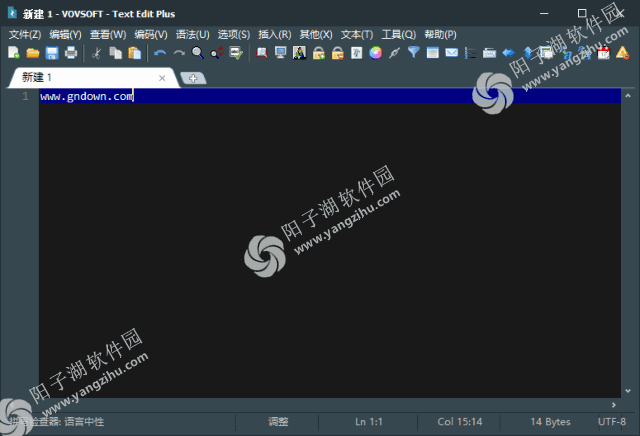The height and width of the screenshot is (436, 640).
Task: Click the New file toolbar icon
Action: tap(14, 53)
